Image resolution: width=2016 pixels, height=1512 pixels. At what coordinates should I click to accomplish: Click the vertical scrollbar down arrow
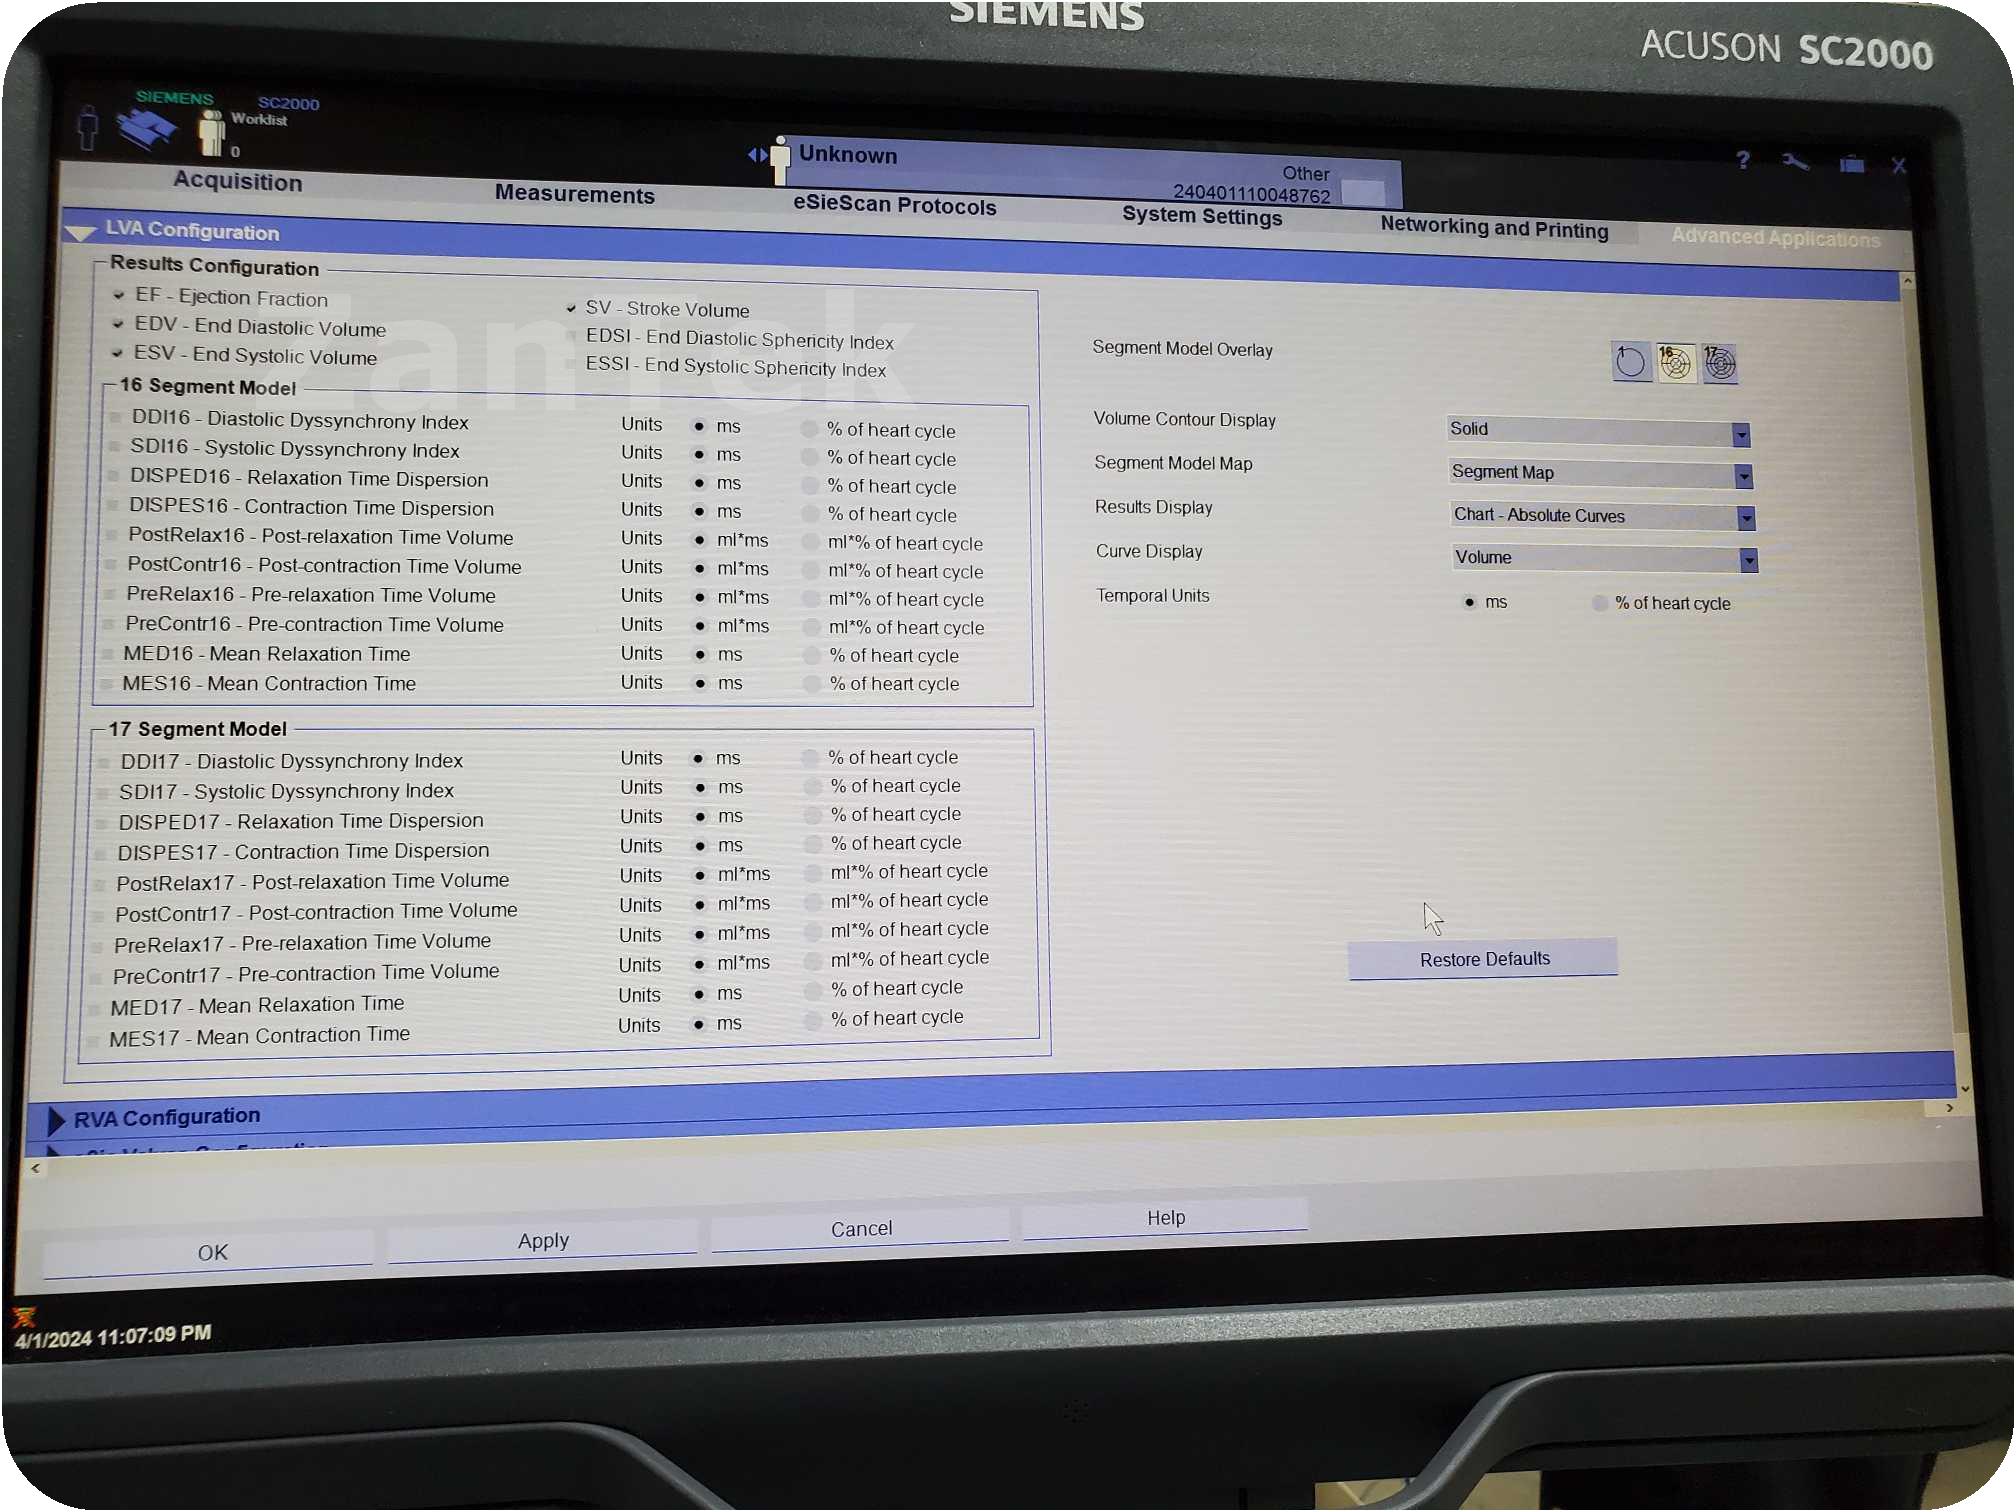[x=1965, y=1089]
